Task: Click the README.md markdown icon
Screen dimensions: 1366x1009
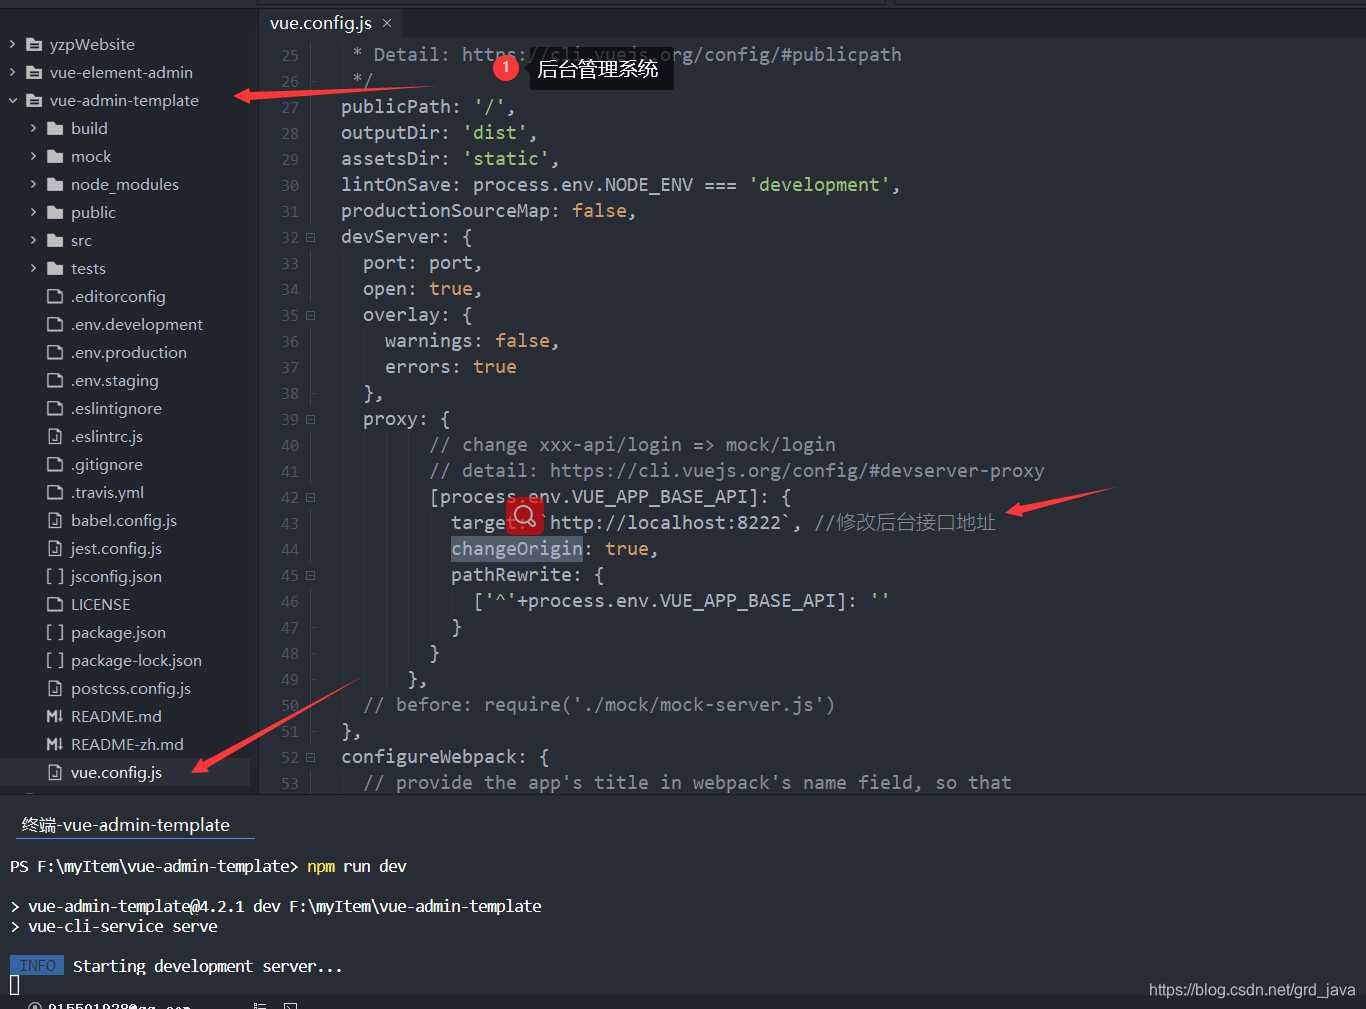Action: pyautogui.click(x=55, y=717)
